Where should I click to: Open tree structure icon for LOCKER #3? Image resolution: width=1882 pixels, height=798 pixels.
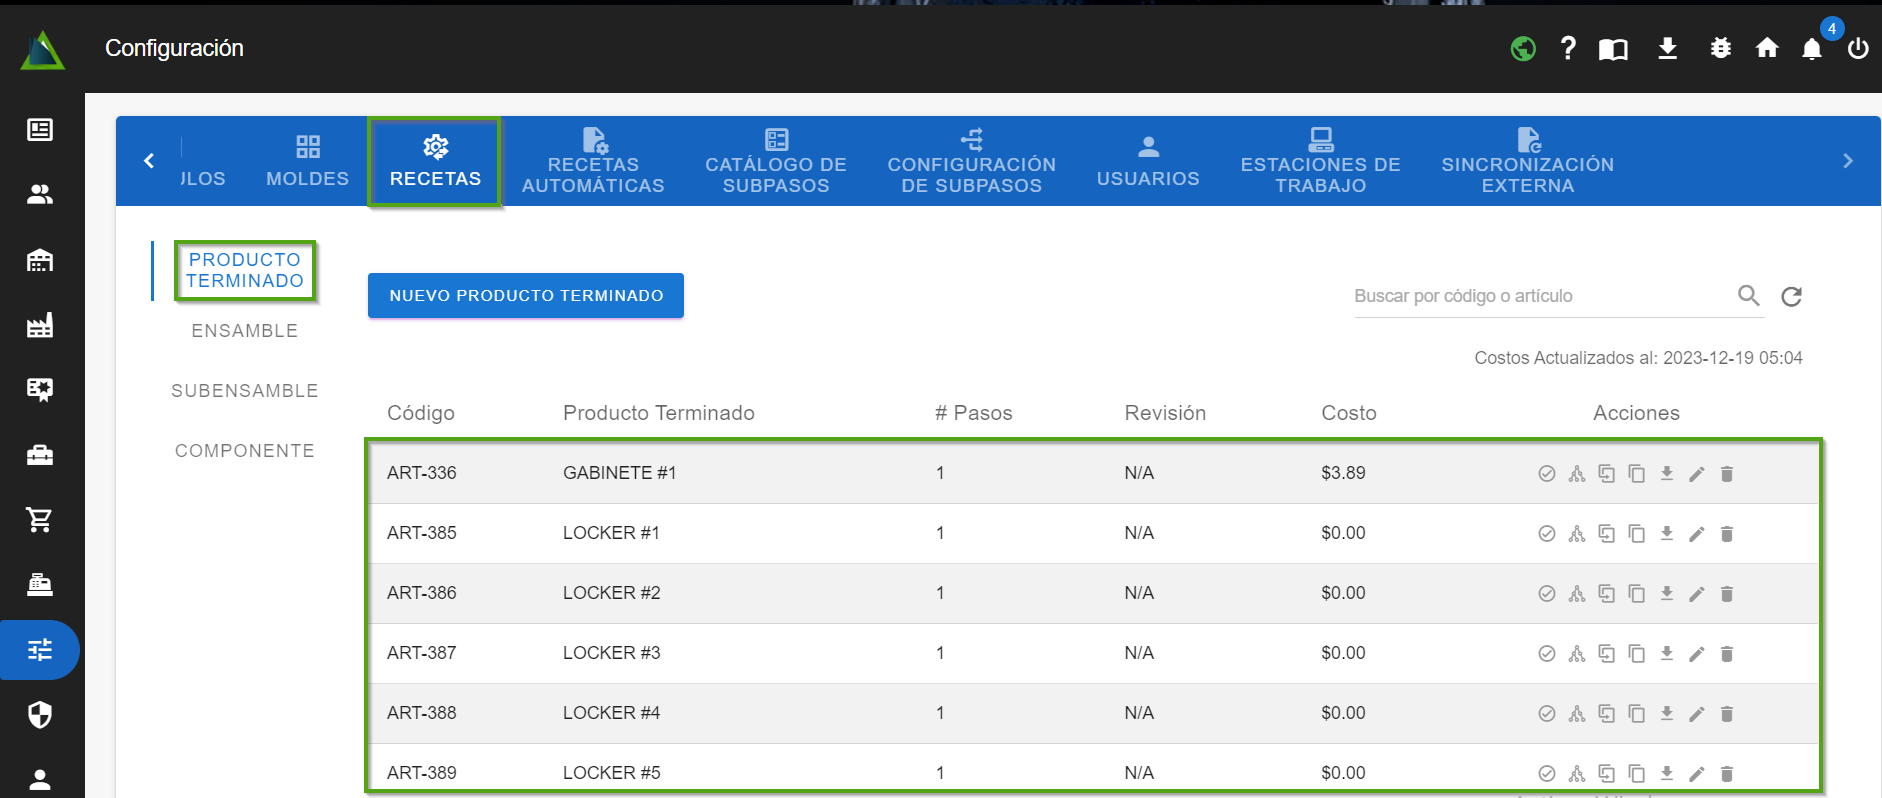(1576, 654)
